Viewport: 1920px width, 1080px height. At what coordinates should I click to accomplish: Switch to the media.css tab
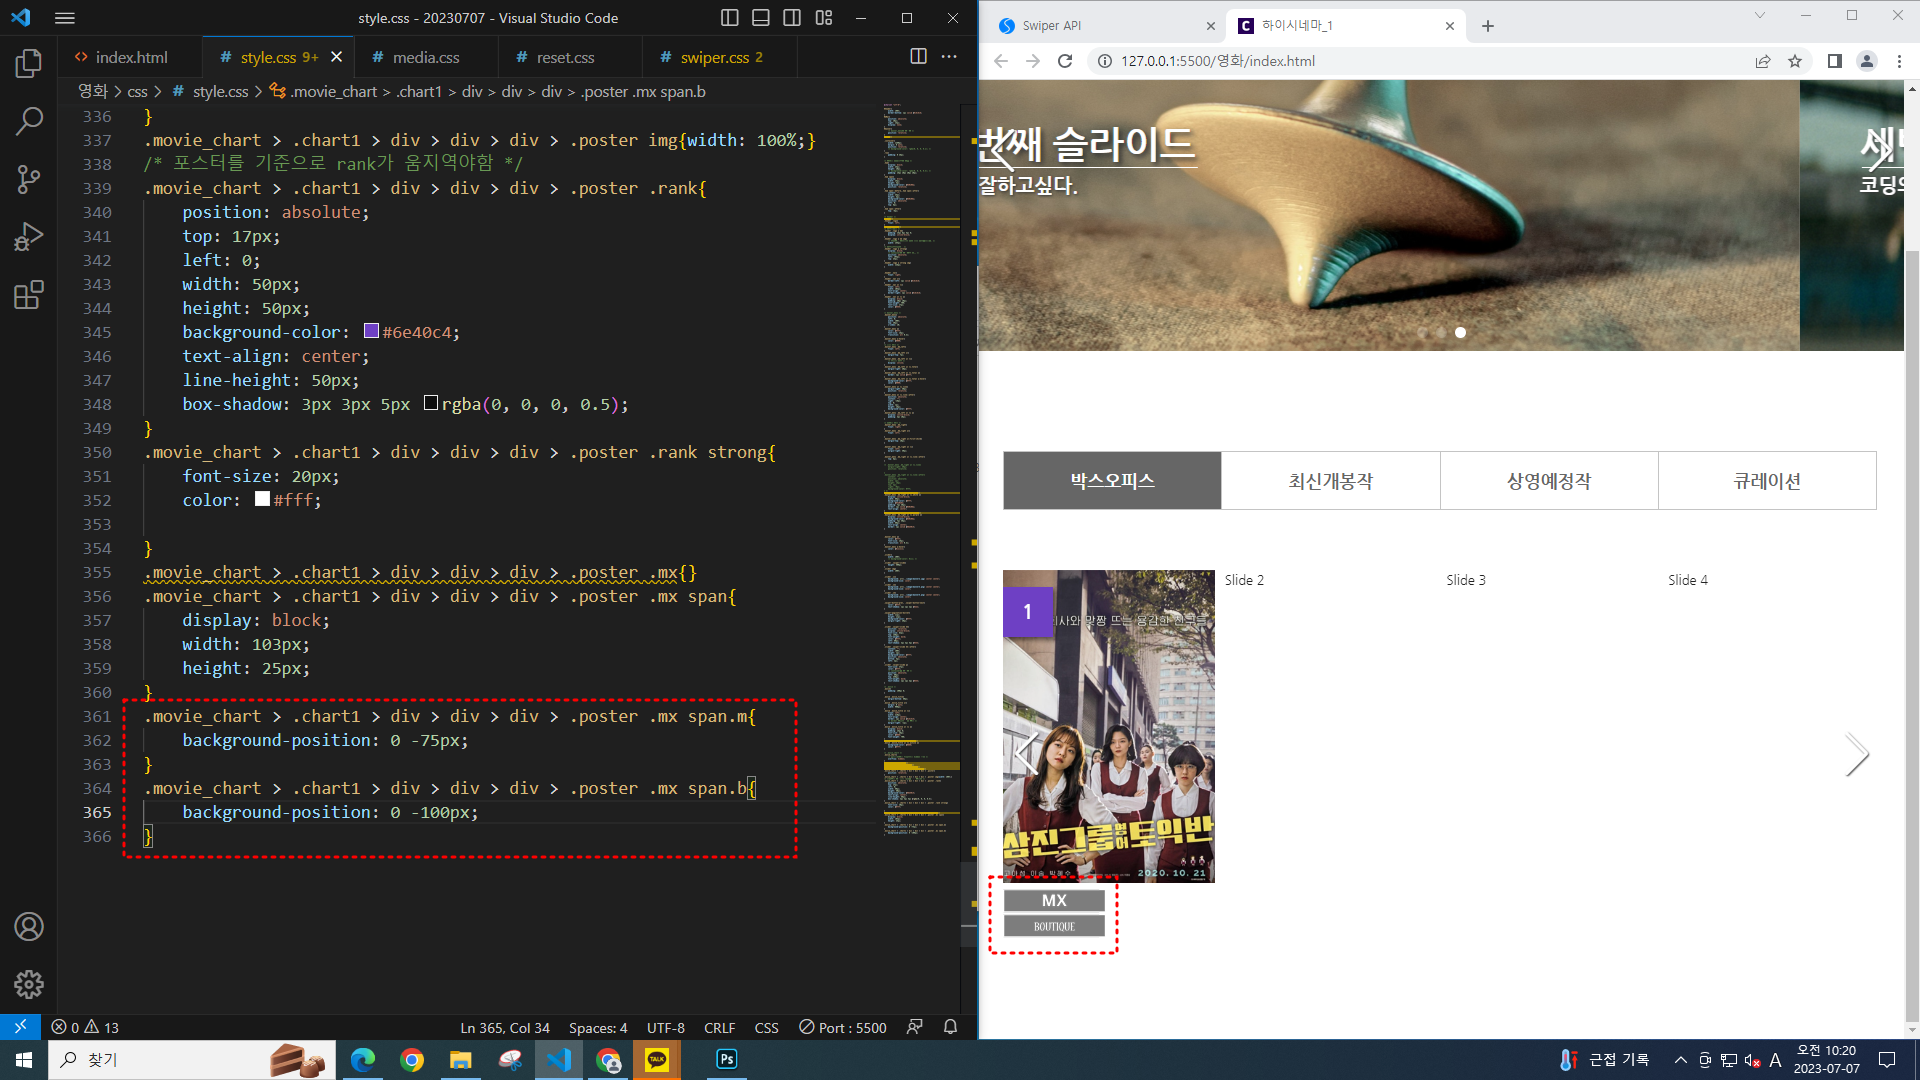click(x=425, y=57)
